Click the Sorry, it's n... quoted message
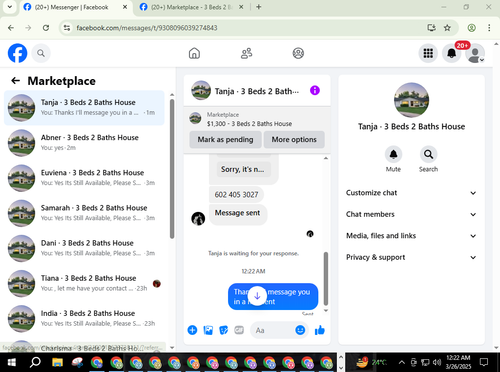Viewport: 500px width, 372px height. point(243,169)
